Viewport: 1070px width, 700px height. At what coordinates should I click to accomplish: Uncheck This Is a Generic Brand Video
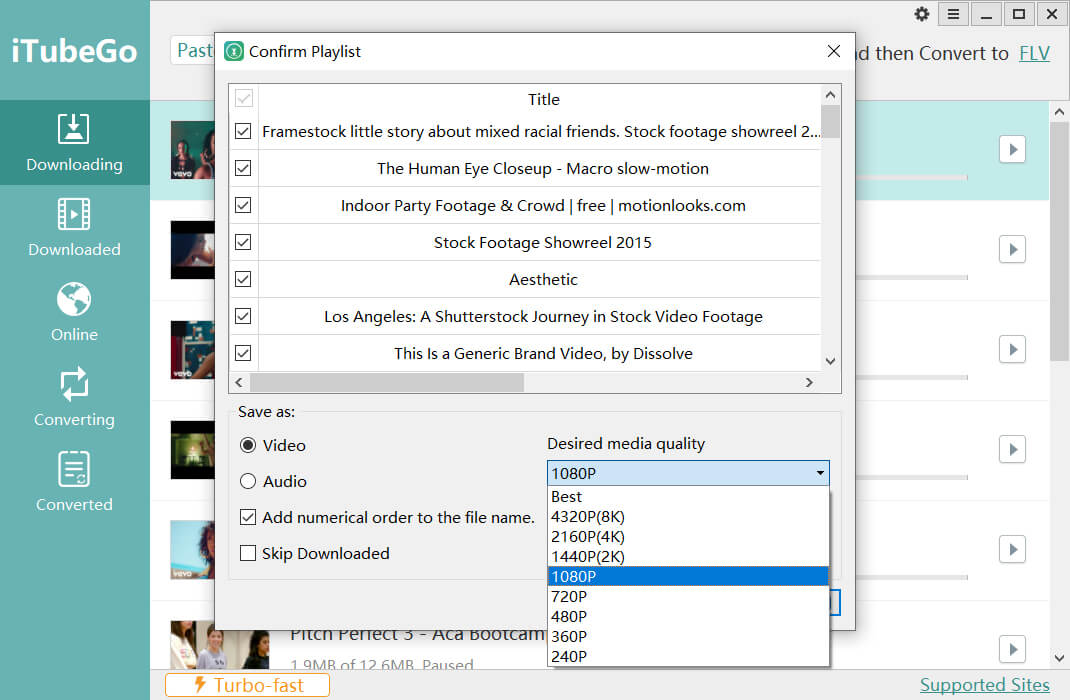(243, 353)
